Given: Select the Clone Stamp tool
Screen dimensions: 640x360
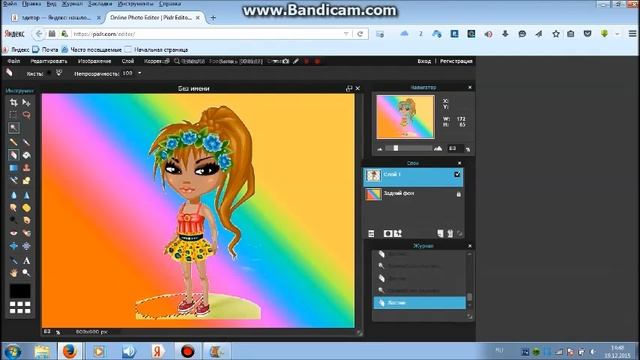Looking at the screenshot, I should tap(27, 168).
